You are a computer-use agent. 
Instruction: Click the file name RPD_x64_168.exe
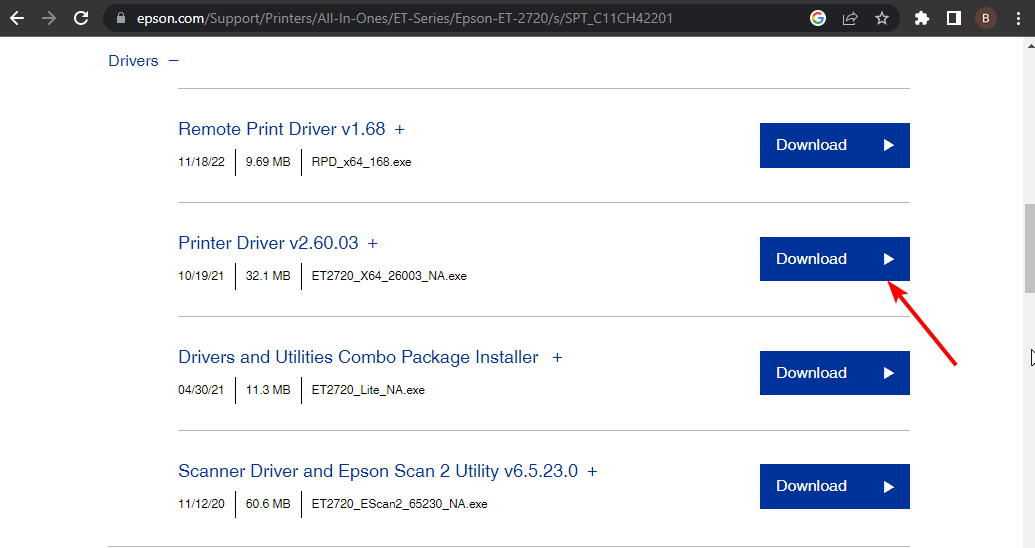[361, 162]
